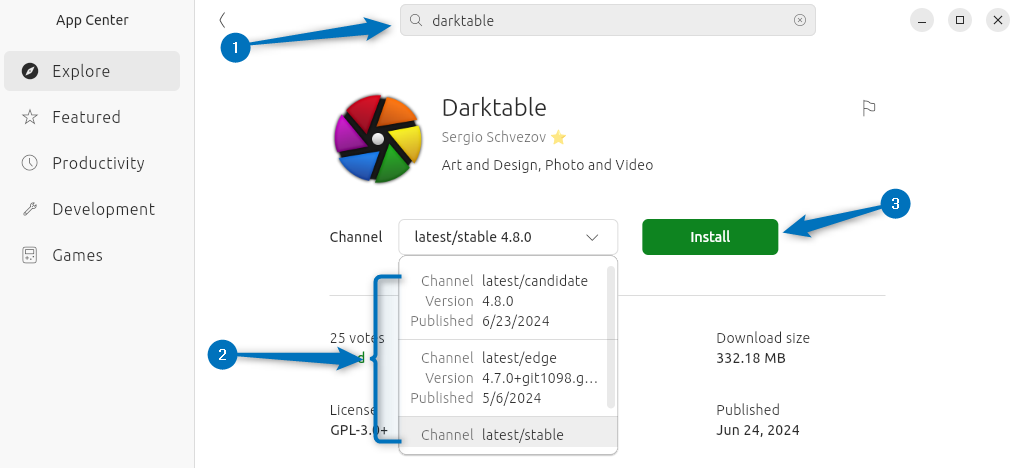Open the Featured section
Viewport: 1015px width, 468px height.
[x=92, y=117]
